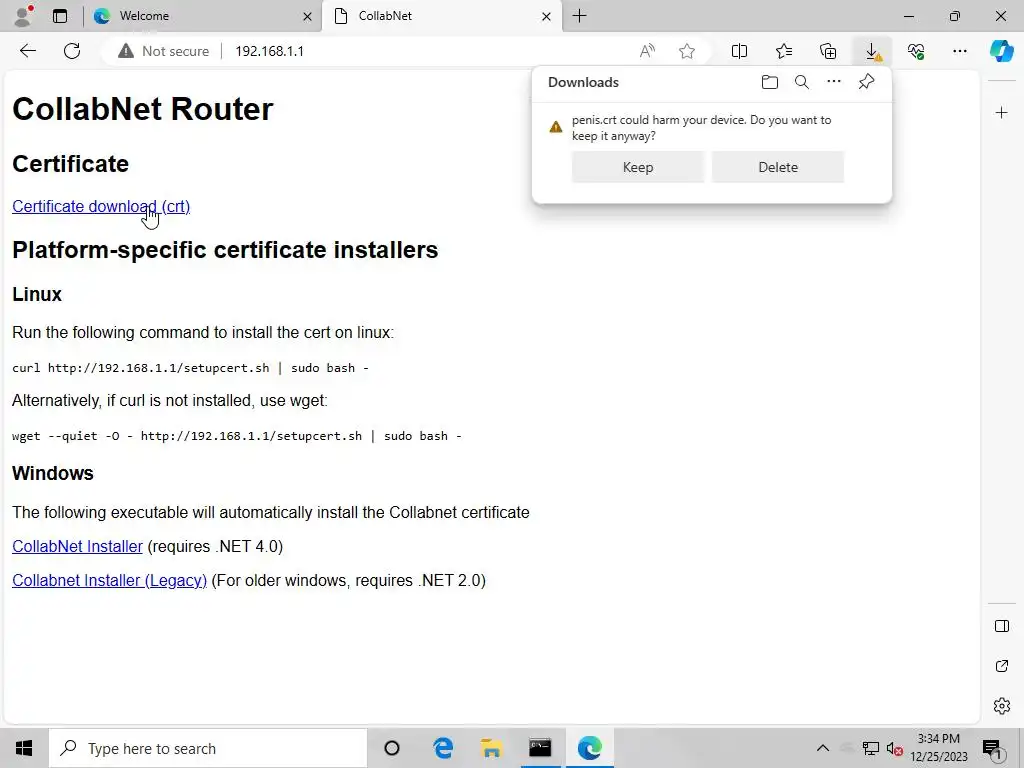Open Browser essentials heart icon
The image size is (1024, 768).
(916, 51)
